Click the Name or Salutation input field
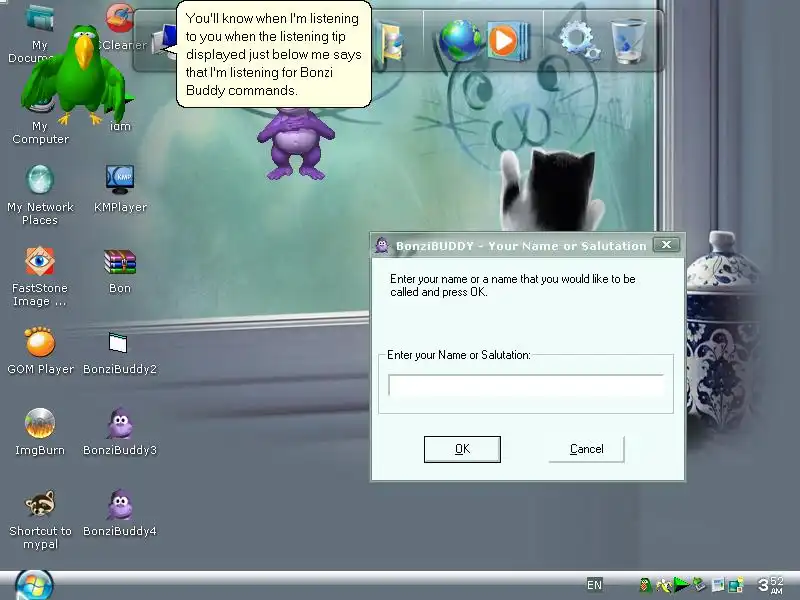Screen dimensions: 800x600 pyautogui.click(x=526, y=385)
